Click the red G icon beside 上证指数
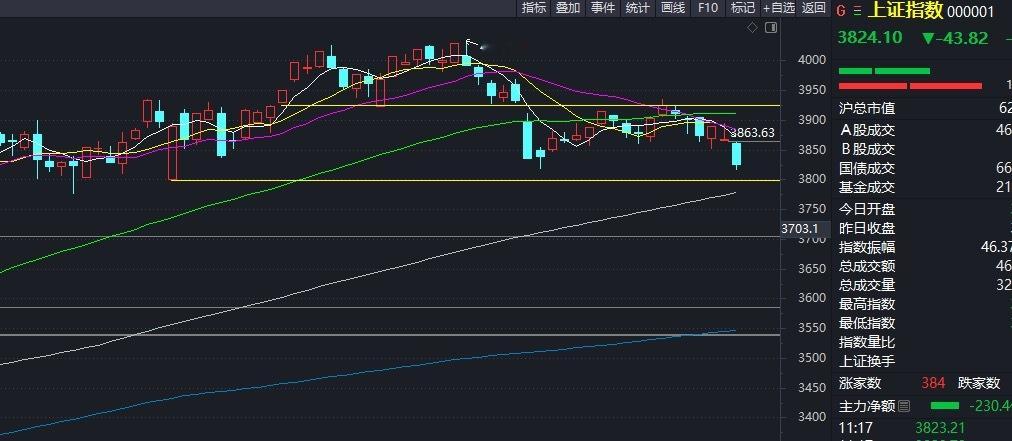 [x=841, y=11]
